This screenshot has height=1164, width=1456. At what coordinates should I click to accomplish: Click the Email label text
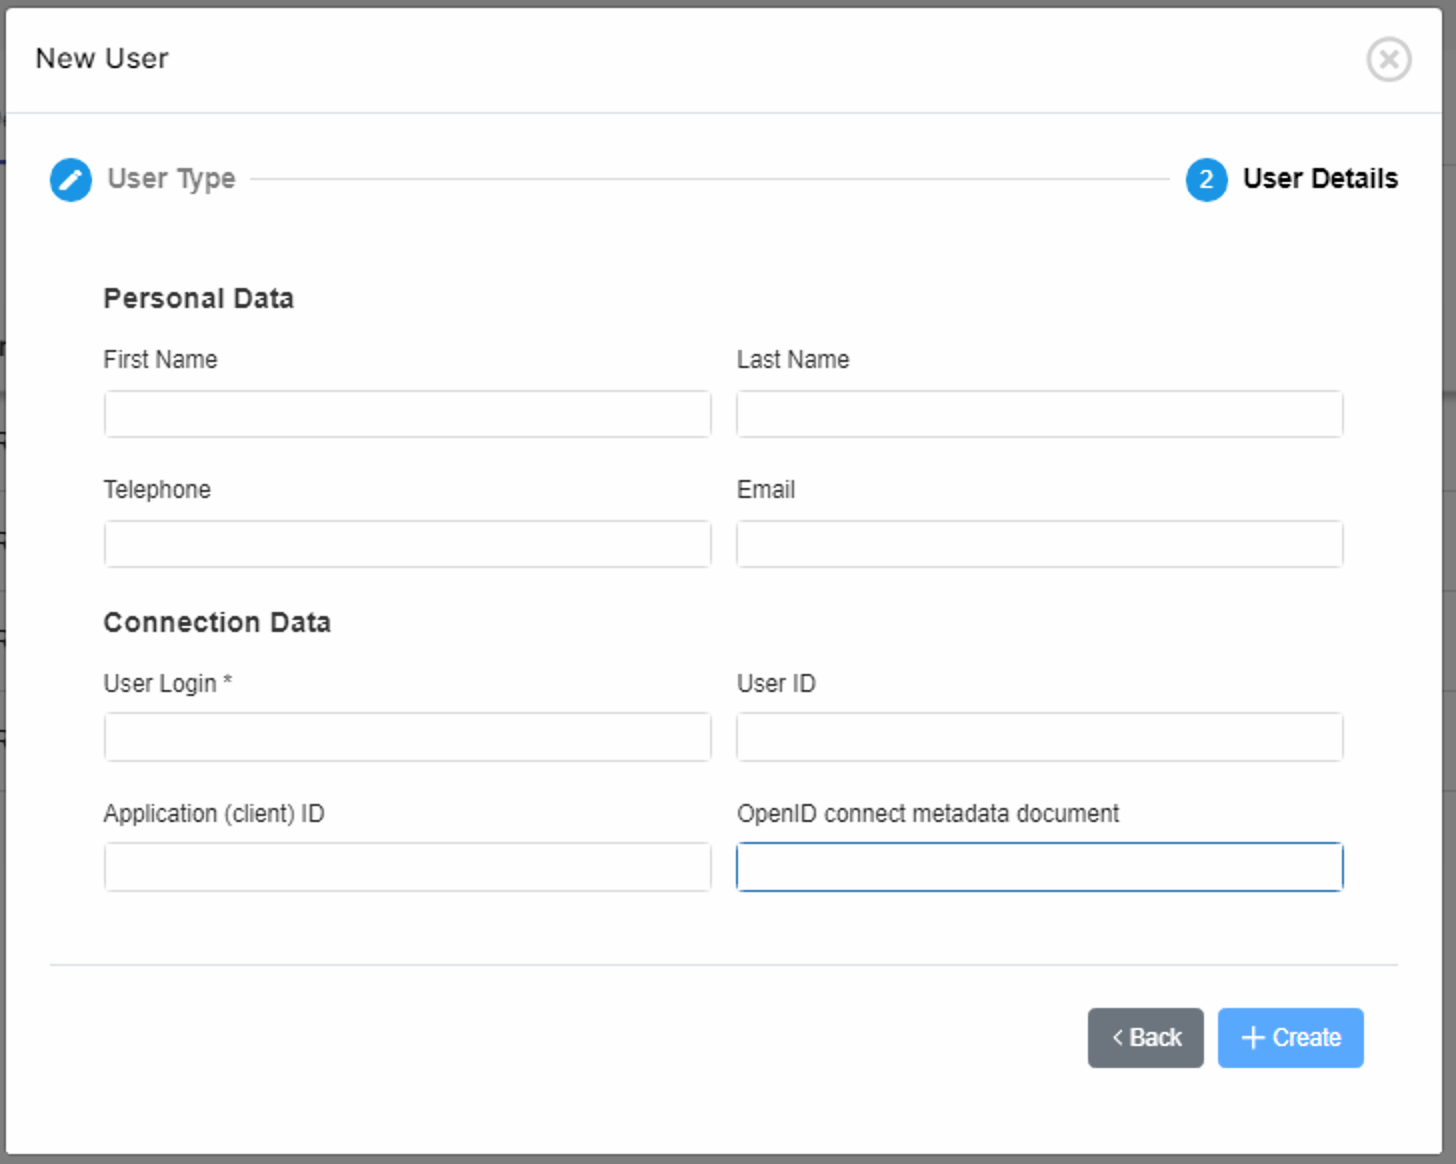coord(766,490)
